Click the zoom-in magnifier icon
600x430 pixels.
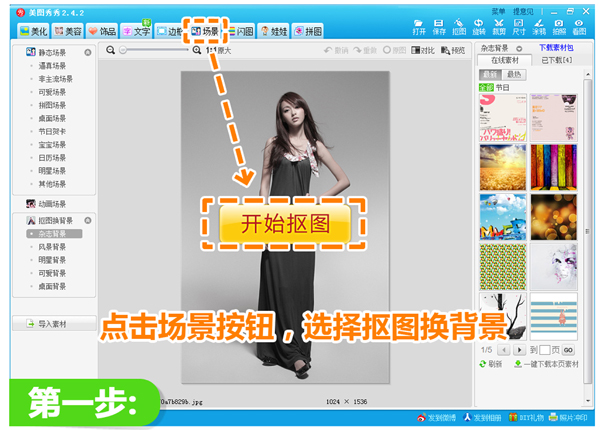coord(197,50)
